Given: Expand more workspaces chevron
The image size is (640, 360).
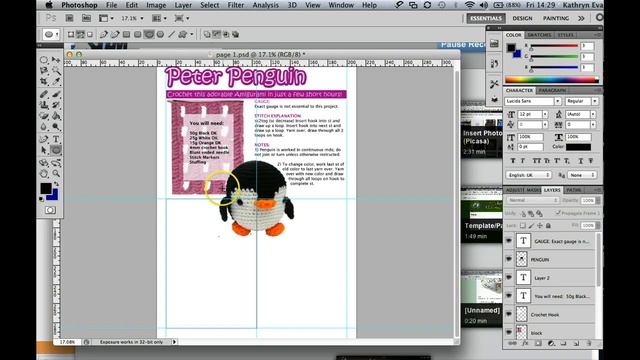Looking at the screenshot, I should tap(581, 18).
